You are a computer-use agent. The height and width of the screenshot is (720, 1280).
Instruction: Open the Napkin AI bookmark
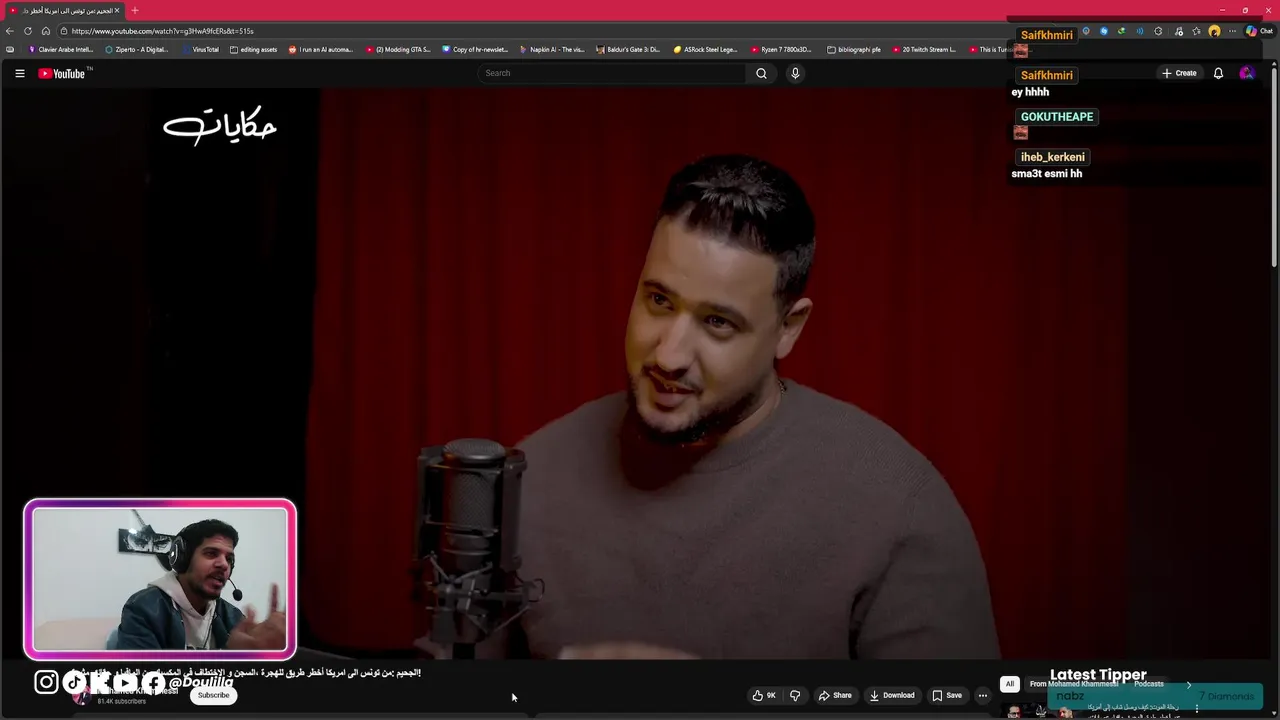pyautogui.click(x=552, y=49)
